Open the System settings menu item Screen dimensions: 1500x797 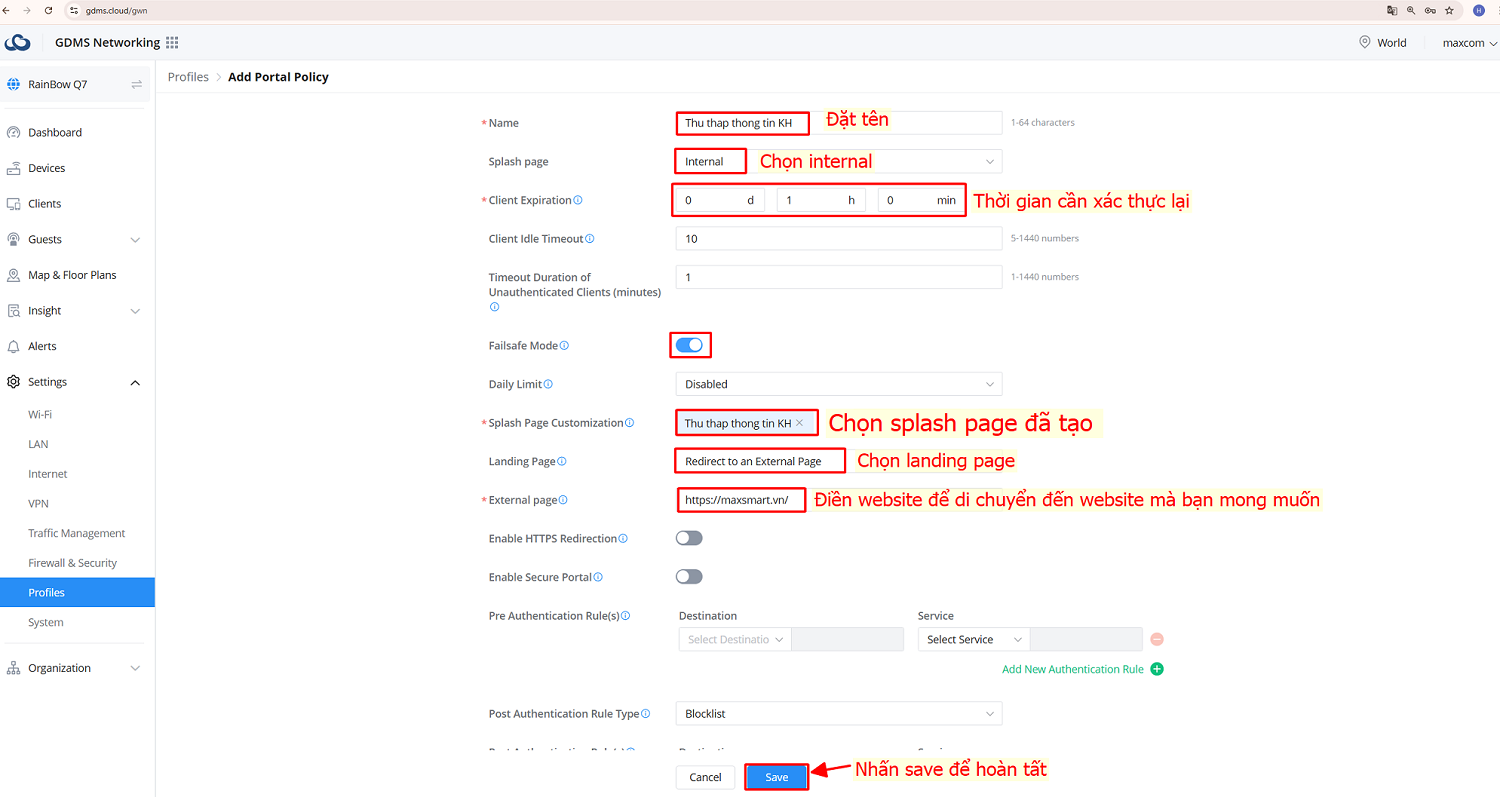(x=45, y=622)
